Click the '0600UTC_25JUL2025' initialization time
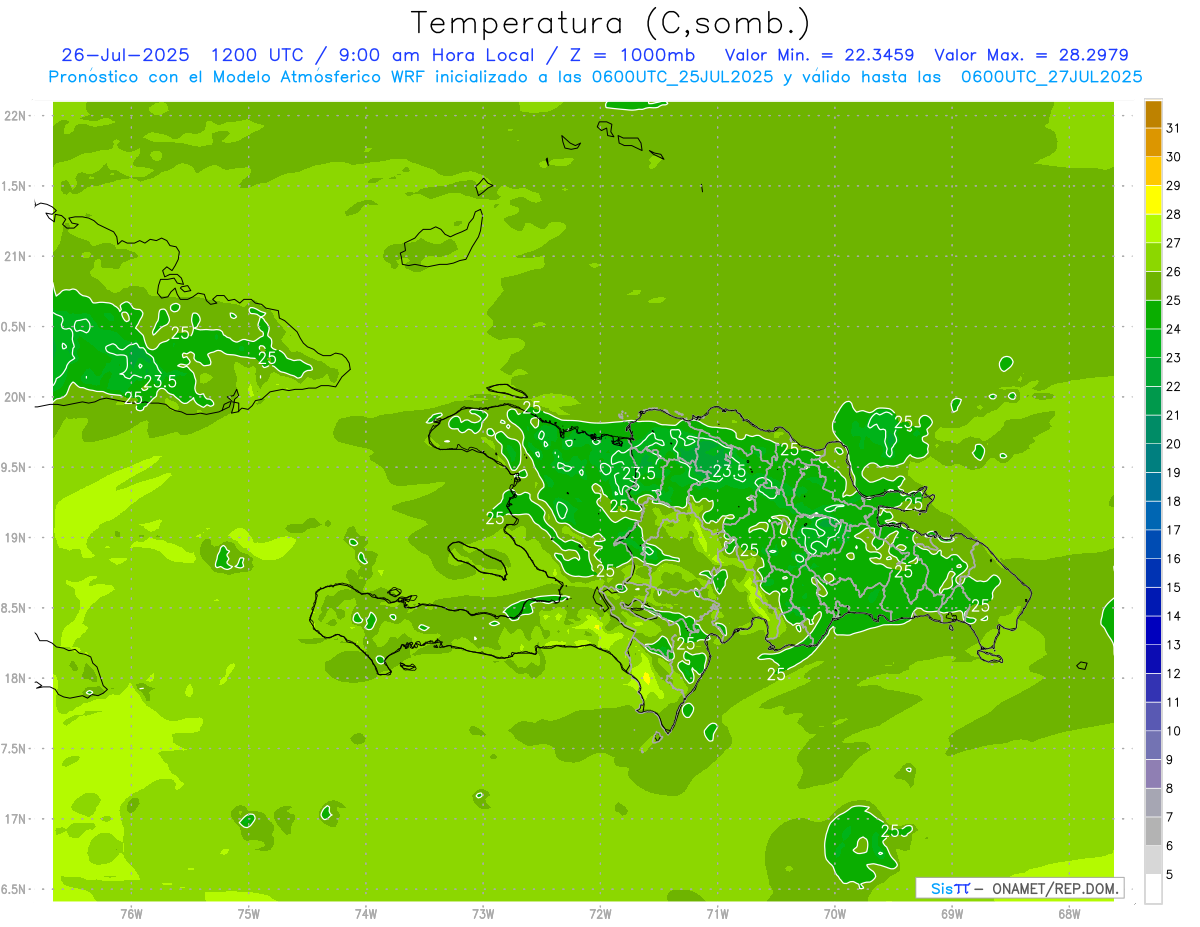Viewport: 1200px width, 927px height. click(682, 77)
